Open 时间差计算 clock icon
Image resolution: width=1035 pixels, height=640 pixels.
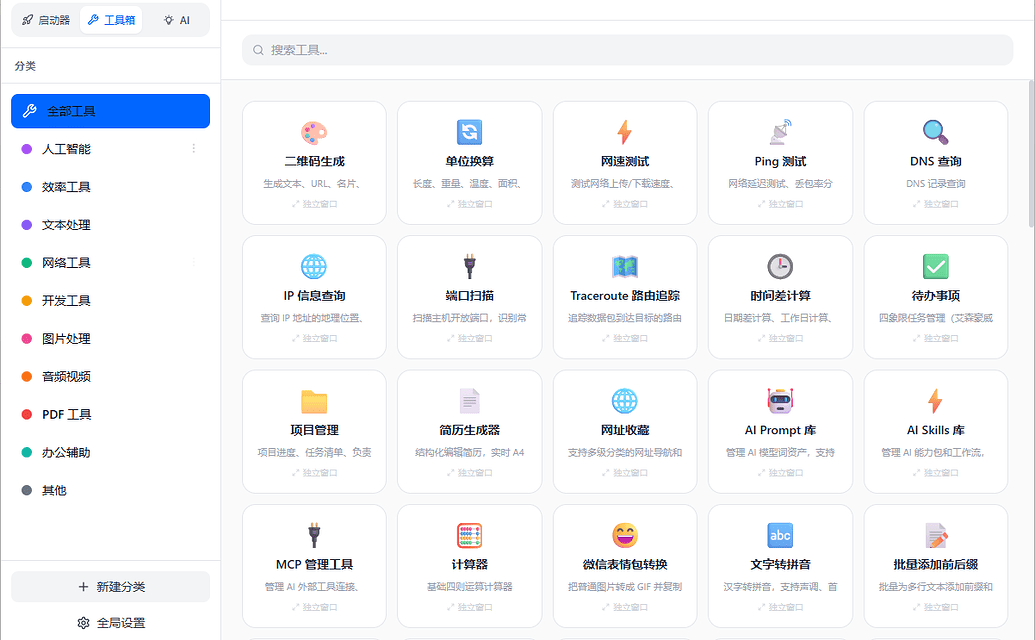pos(780,267)
